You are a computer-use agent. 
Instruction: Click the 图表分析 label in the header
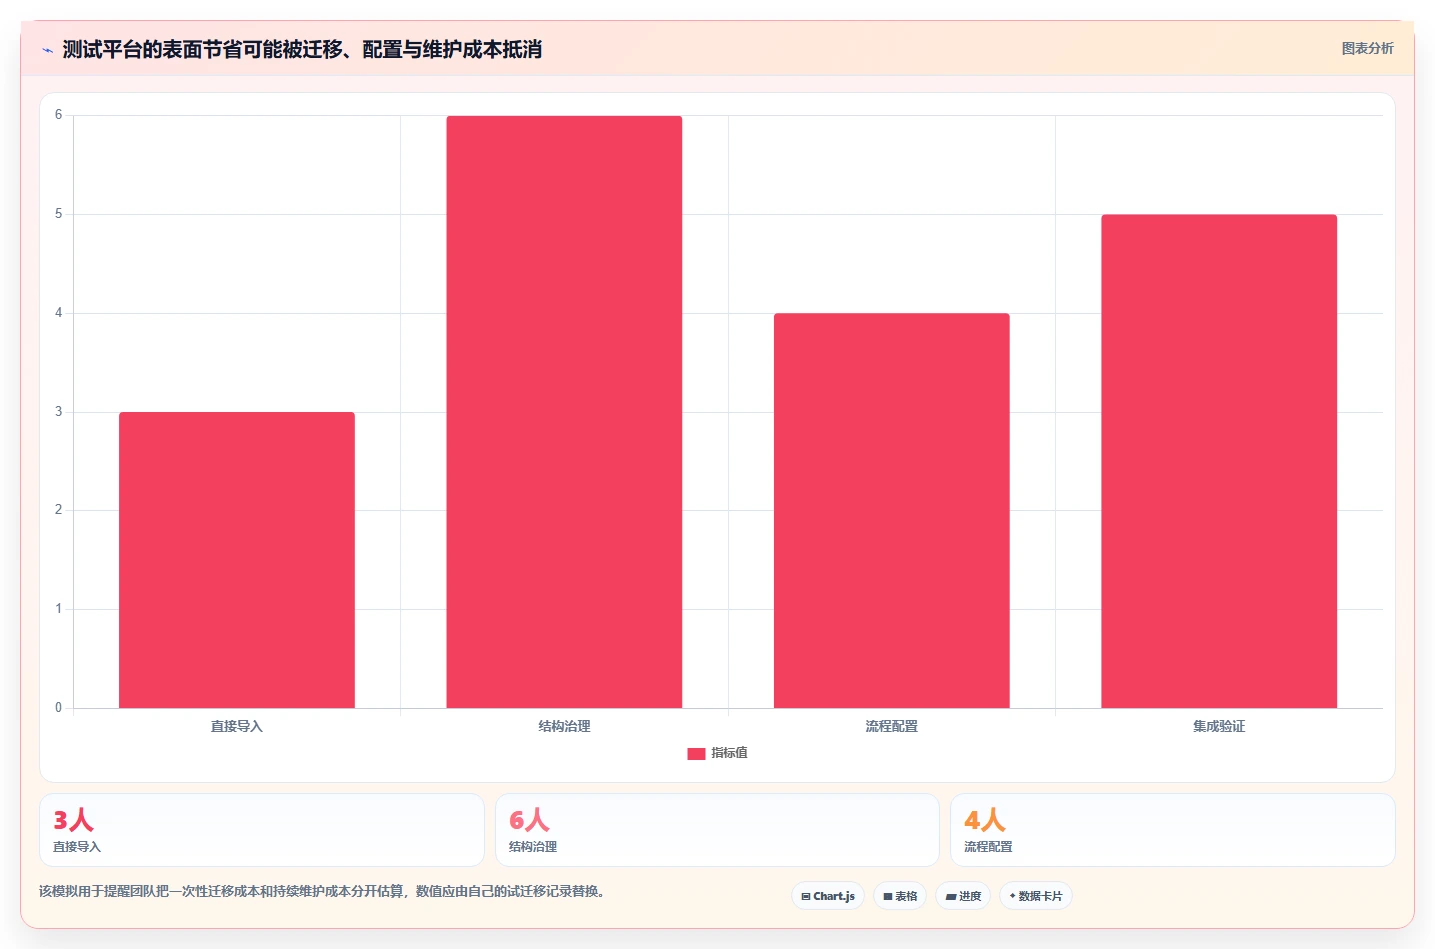[1367, 48]
